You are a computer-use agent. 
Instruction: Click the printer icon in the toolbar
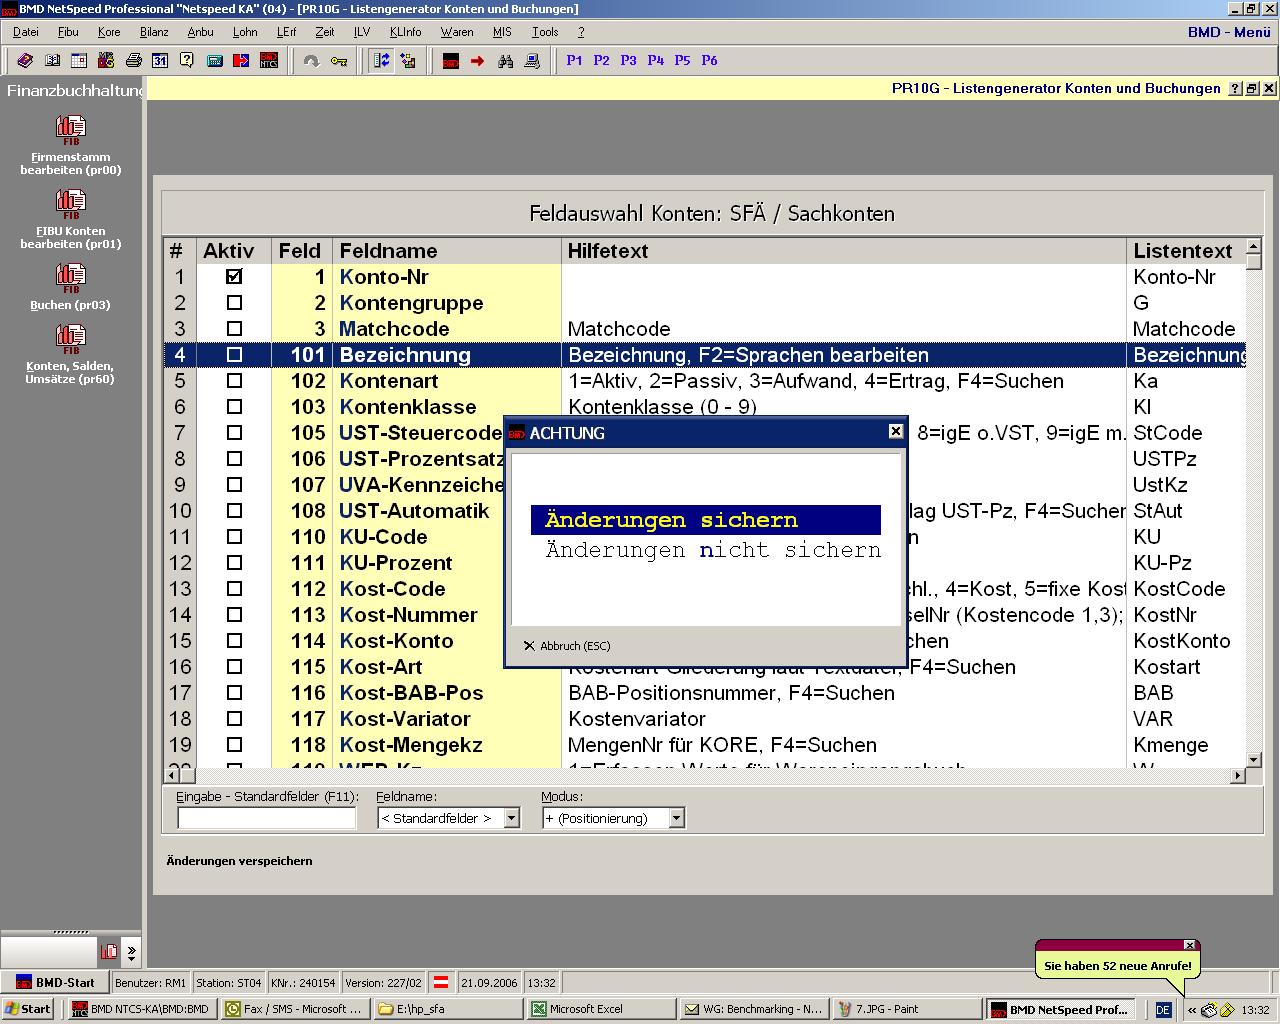click(x=133, y=61)
